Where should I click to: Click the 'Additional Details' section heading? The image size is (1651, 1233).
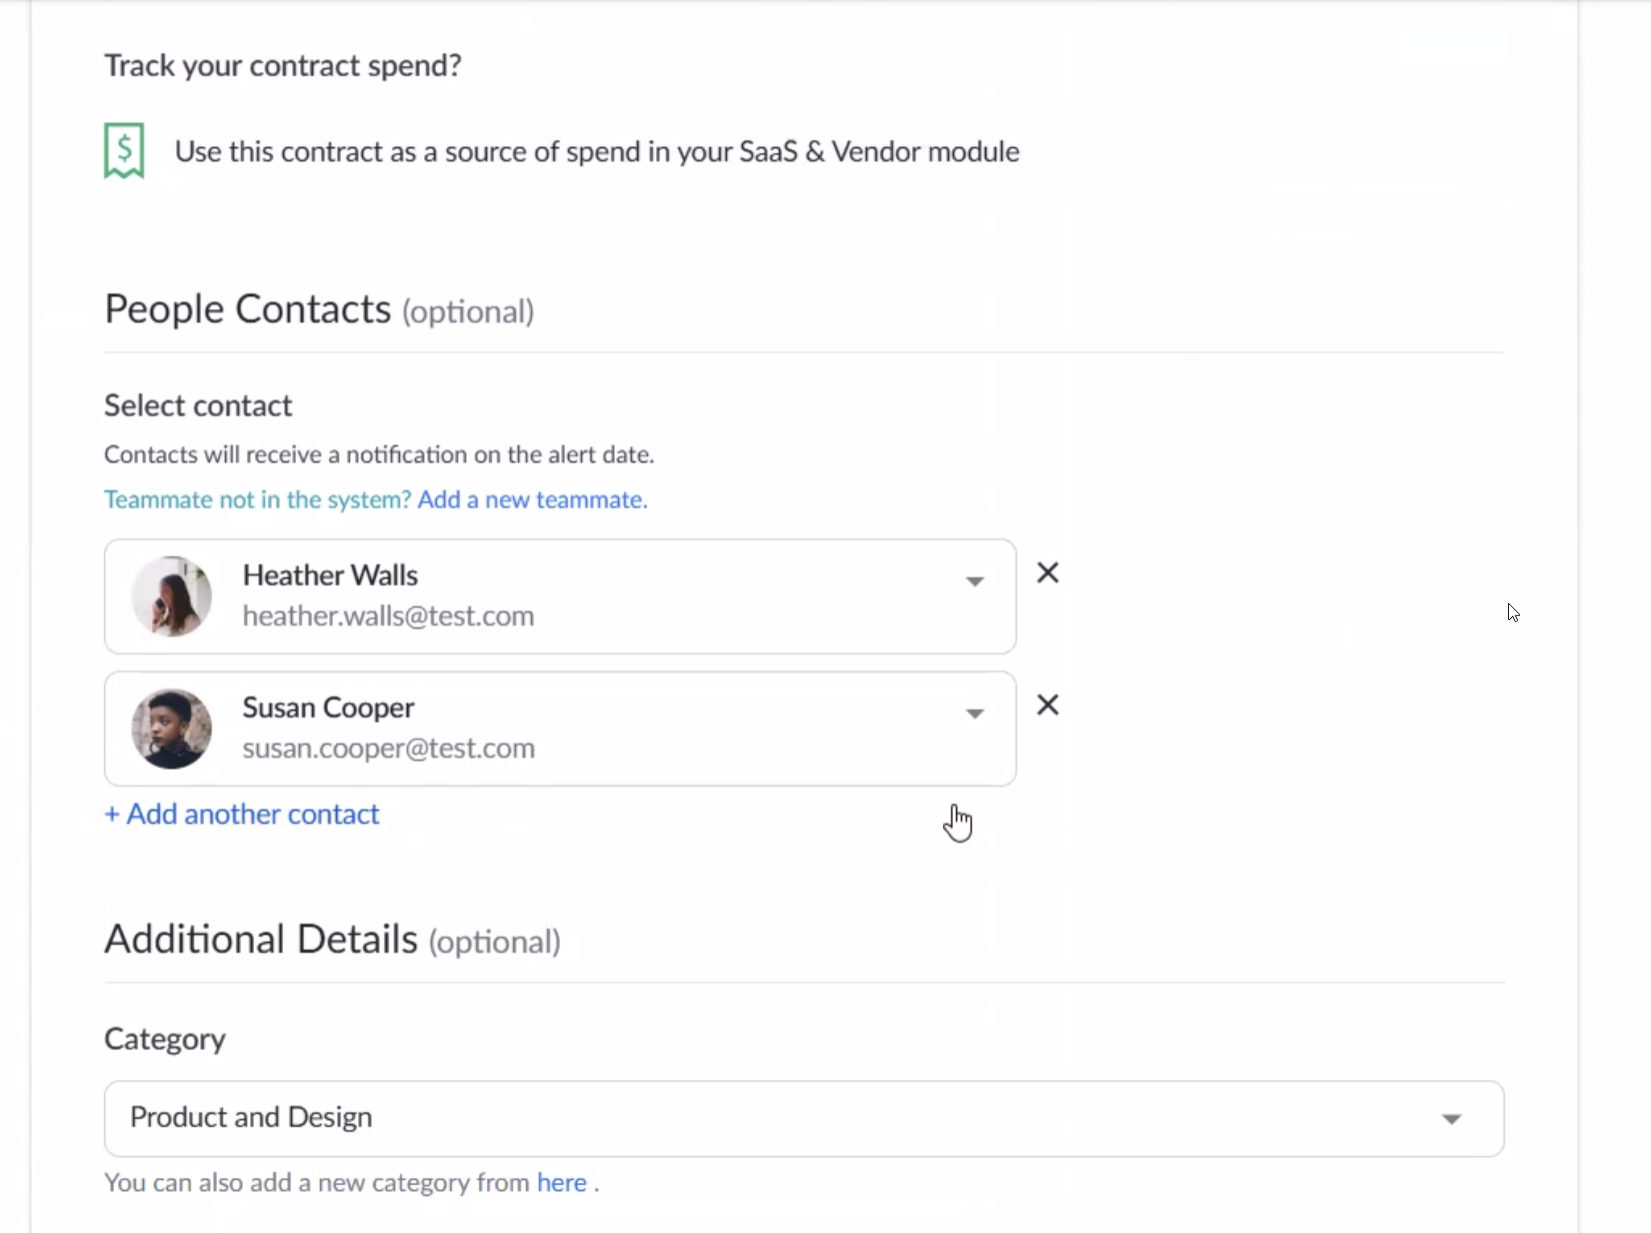pos(261,939)
